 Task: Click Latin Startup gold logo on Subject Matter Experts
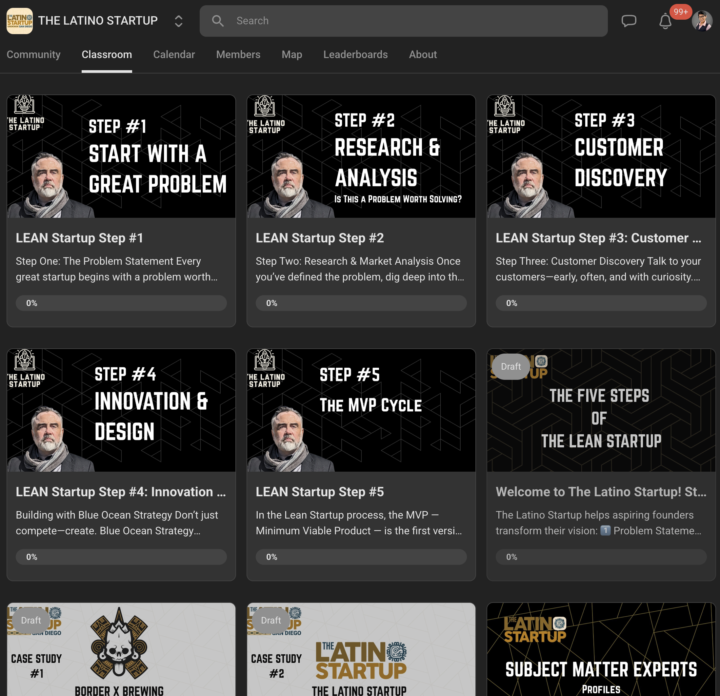click(534, 629)
